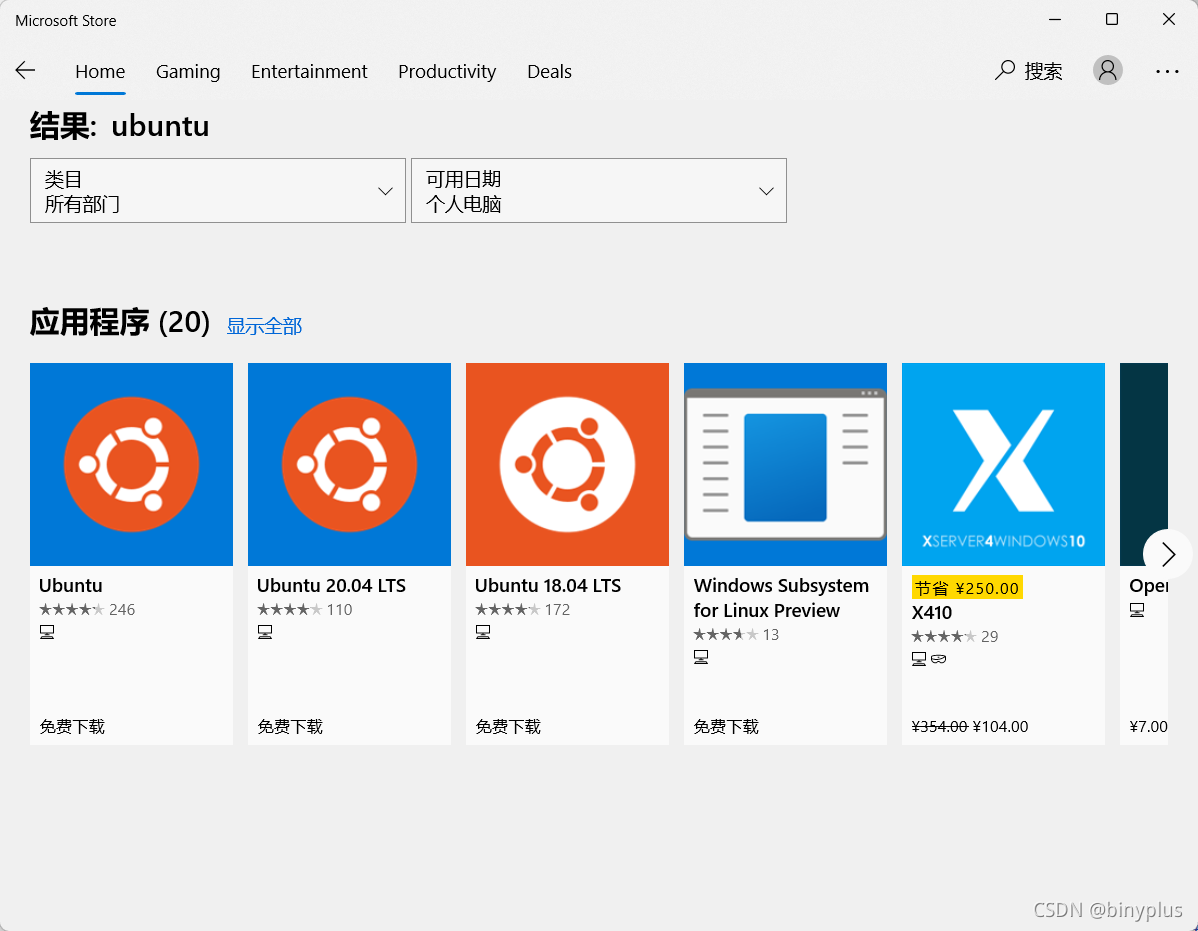
Task: Click the star rating of Ubuntu 246
Action: click(x=72, y=609)
